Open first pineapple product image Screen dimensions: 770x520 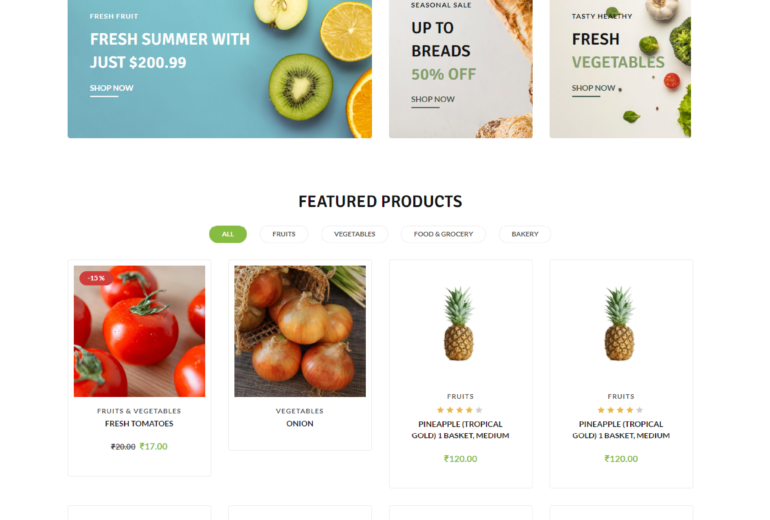459,324
